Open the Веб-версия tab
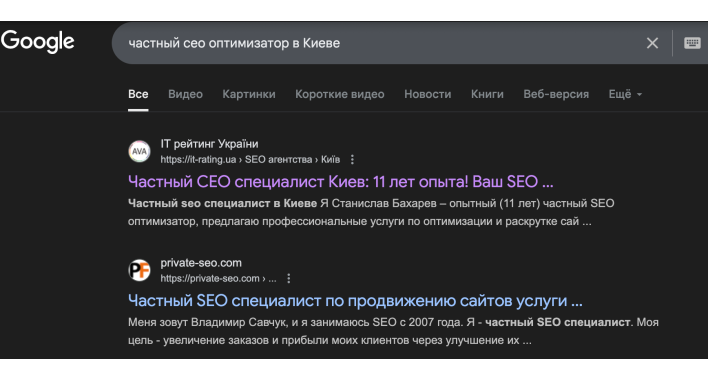This screenshot has height=380, width=708. point(556,94)
